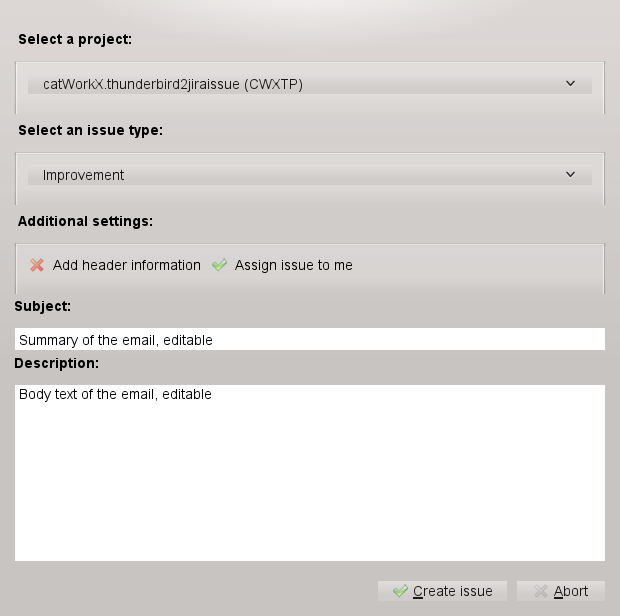
Task: Click the "Select an issue type:" label
Action: pos(90,130)
